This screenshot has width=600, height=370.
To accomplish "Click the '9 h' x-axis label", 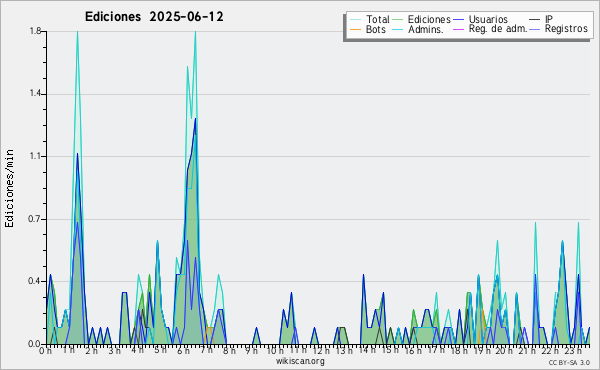I will (252, 351).
